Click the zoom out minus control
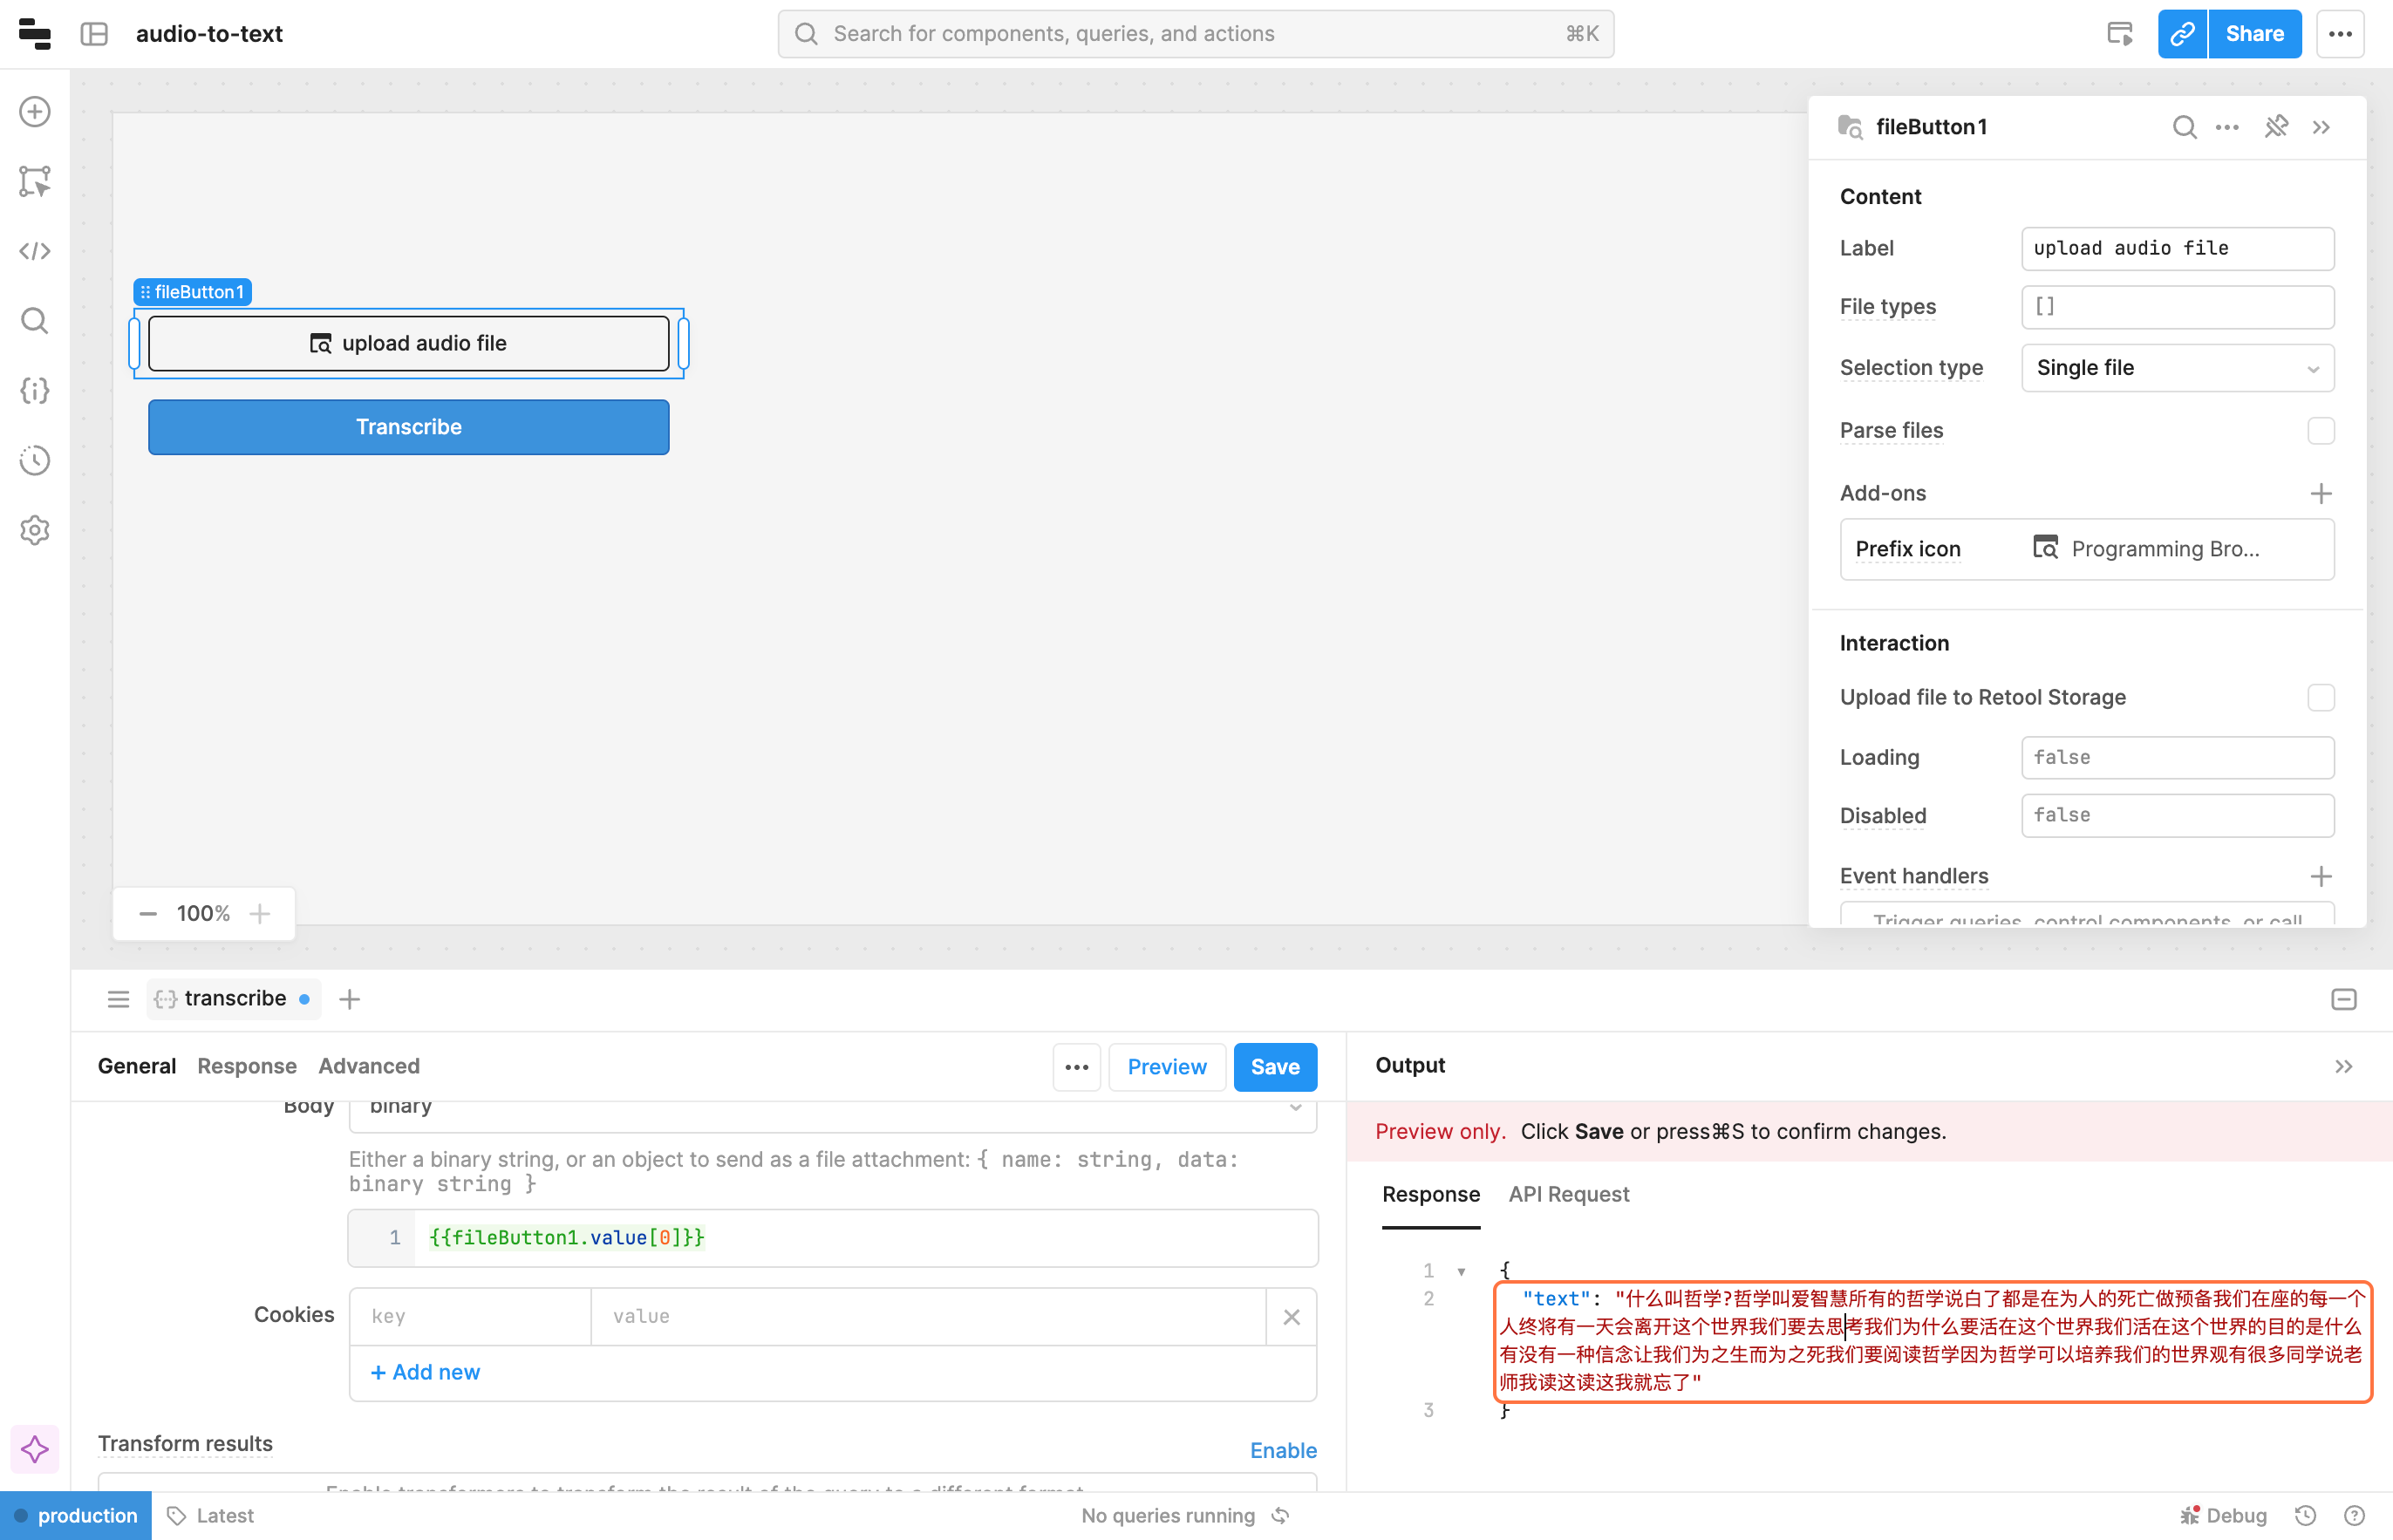 tap(148, 914)
